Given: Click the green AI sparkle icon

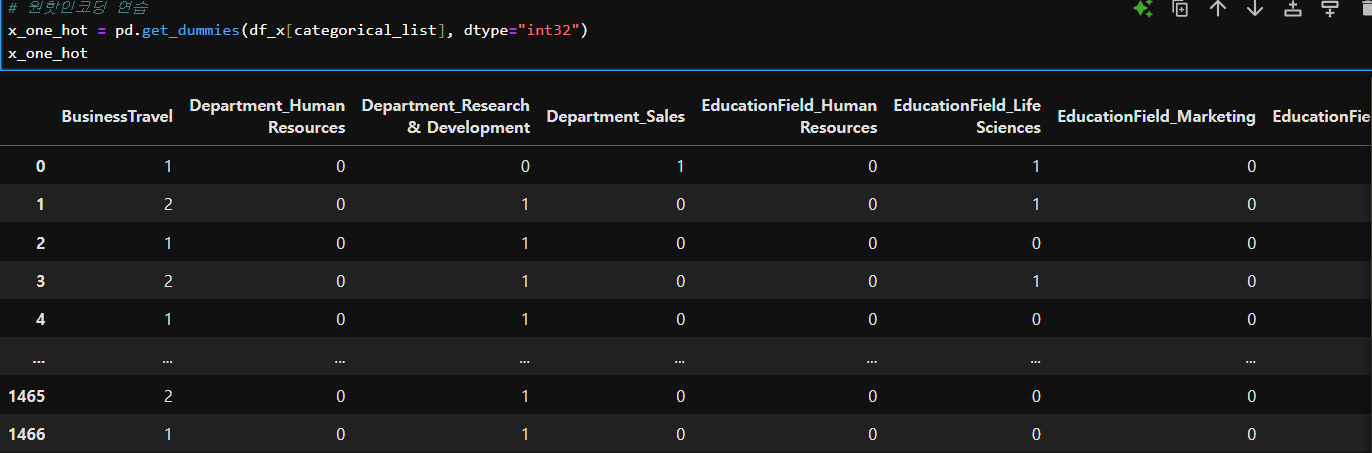Looking at the screenshot, I should pos(1143,8).
